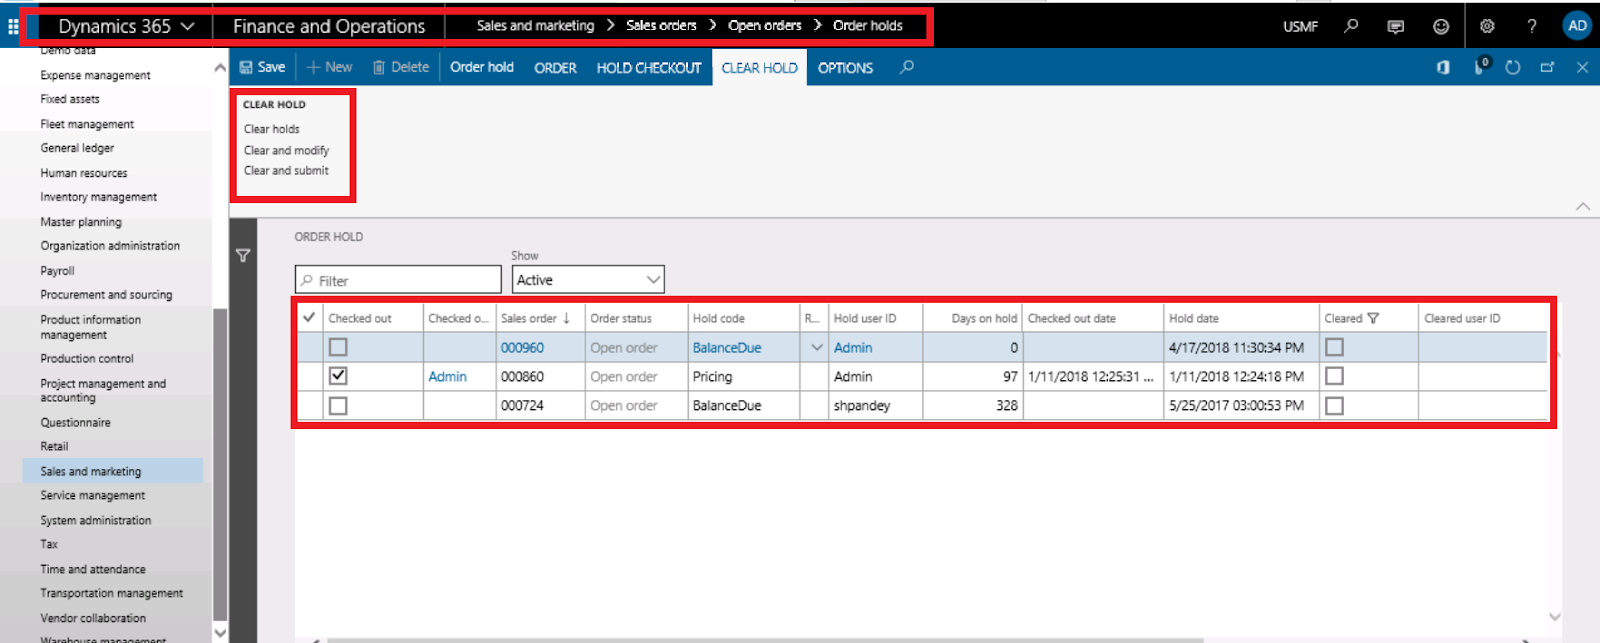Open Admin link in Checked out by column
Screen dimensions: 1600x643
447,377
